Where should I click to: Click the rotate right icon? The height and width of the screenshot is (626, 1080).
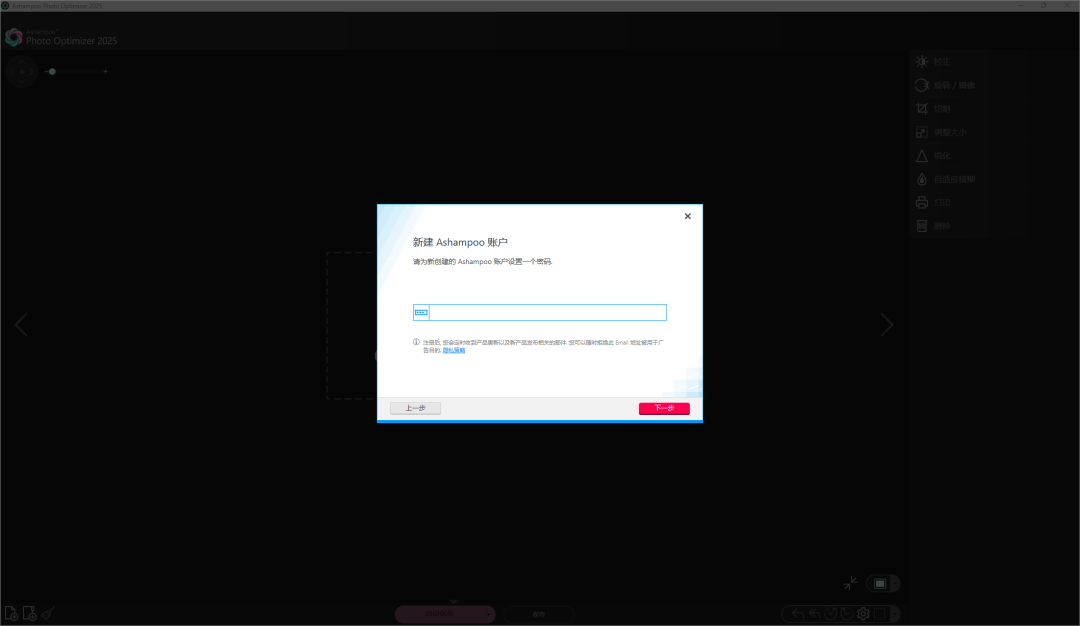point(847,614)
